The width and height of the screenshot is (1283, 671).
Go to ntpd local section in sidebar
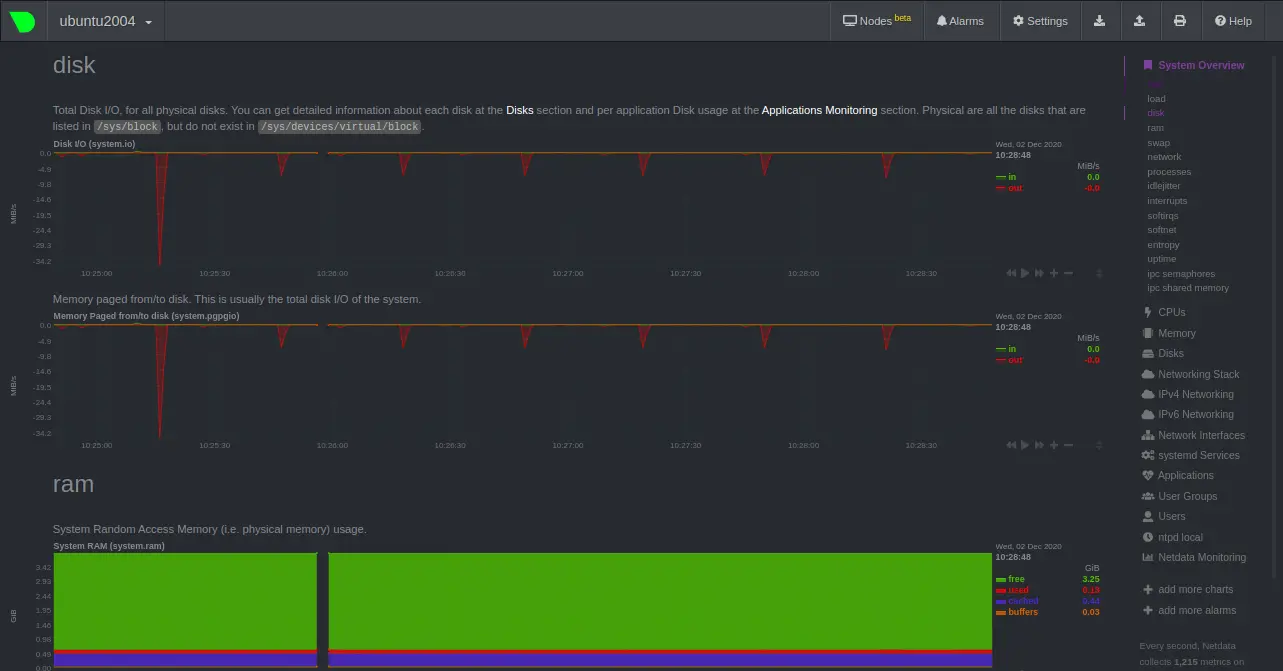pos(1180,537)
